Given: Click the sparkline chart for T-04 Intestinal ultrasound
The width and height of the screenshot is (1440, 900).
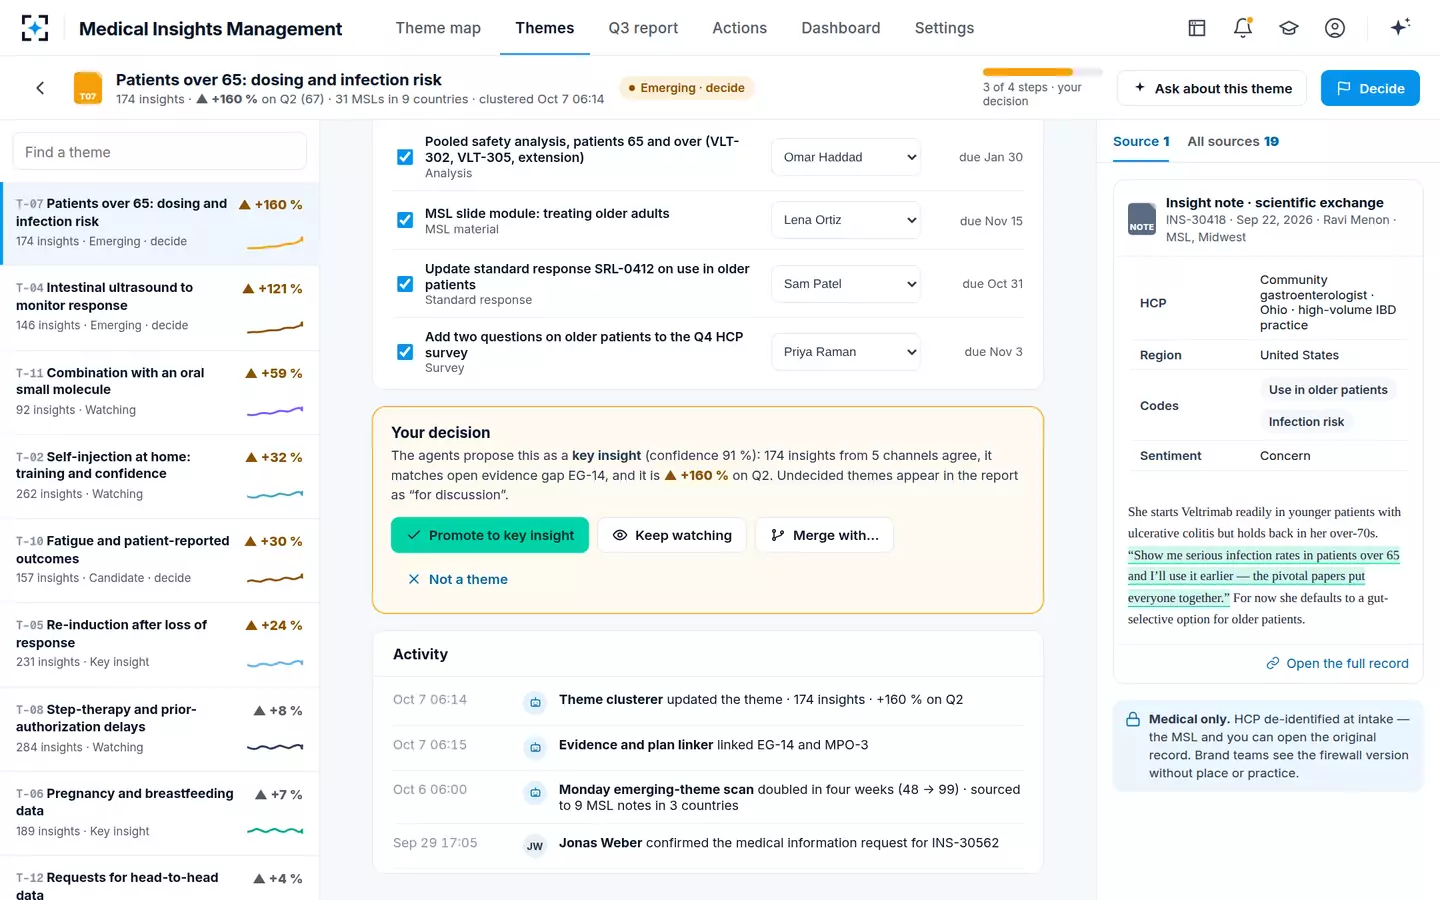Looking at the screenshot, I should pyautogui.click(x=275, y=327).
